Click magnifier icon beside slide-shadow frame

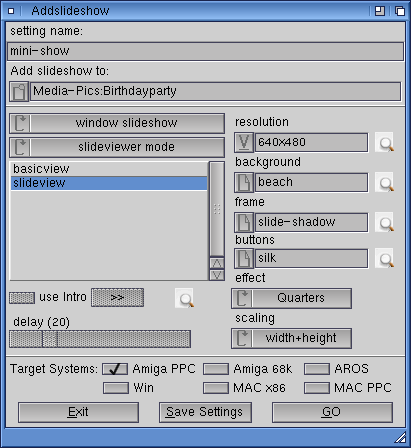pyautogui.click(x=384, y=223)
